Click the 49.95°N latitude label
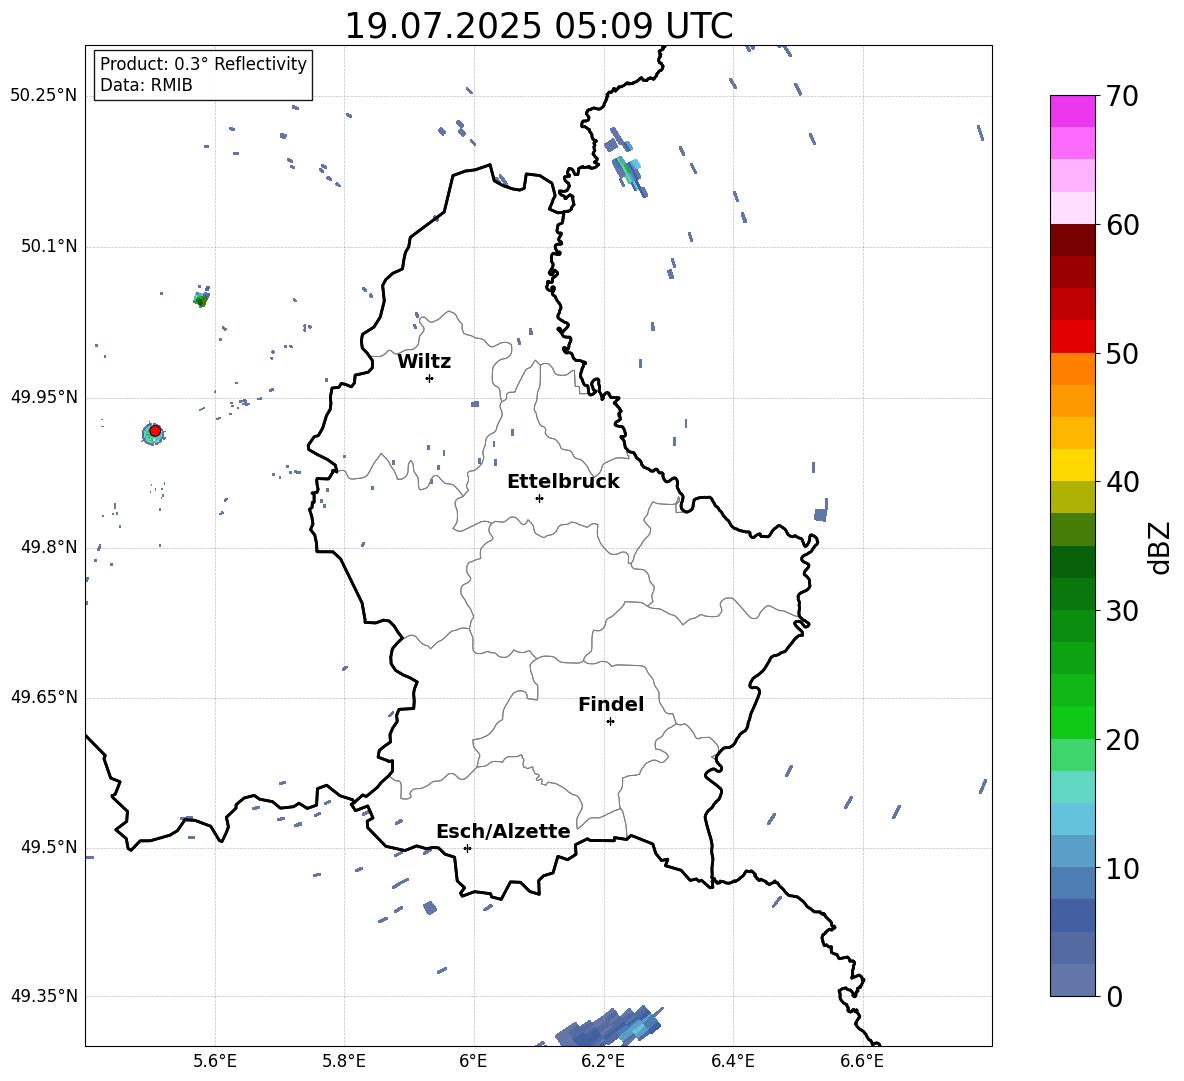 pyautogui.click(x=44, y=397)
